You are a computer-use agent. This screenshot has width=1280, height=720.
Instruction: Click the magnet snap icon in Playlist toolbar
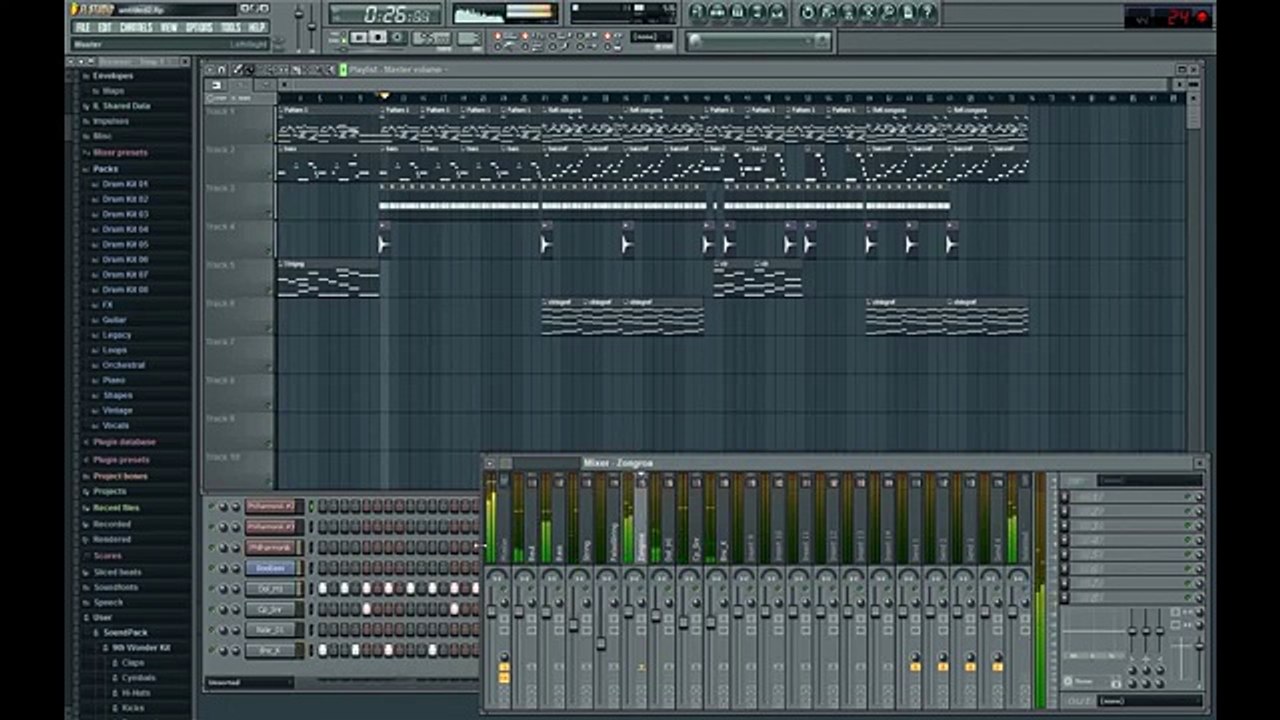coord(222,70)
